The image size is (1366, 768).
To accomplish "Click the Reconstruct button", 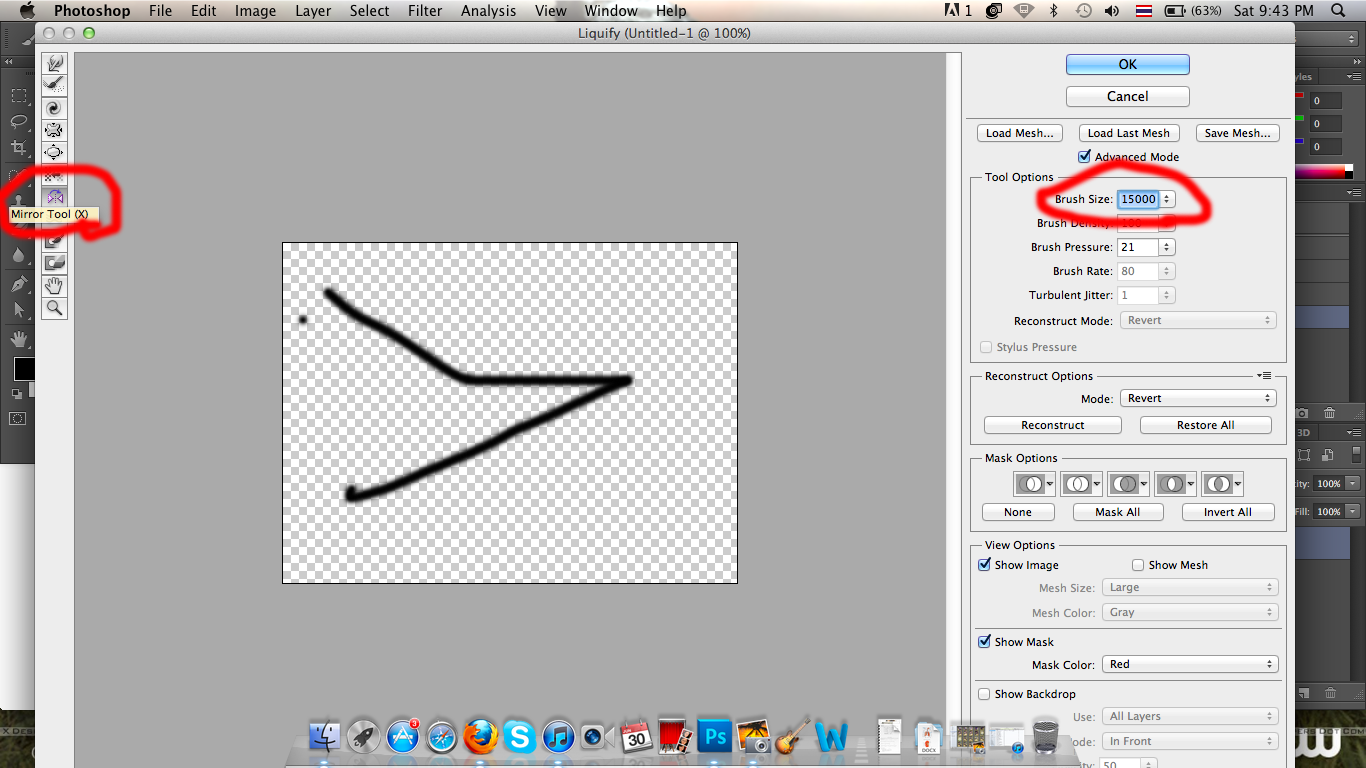I will (x=1053, y=425).
